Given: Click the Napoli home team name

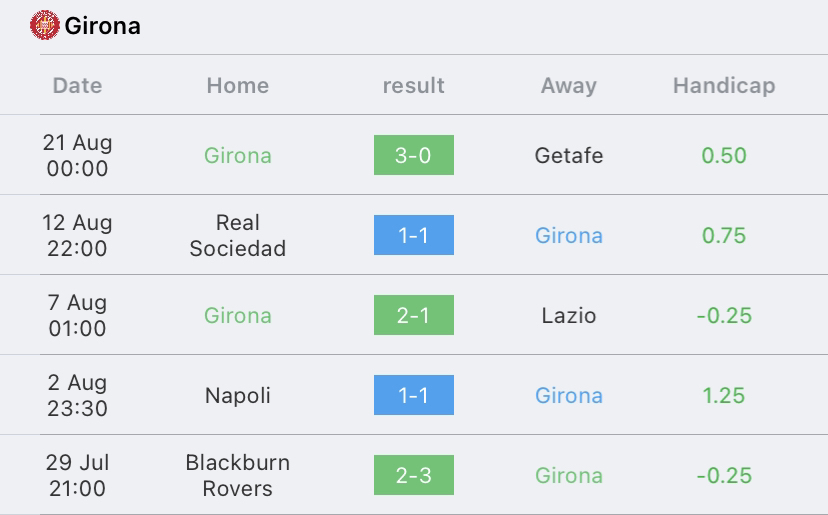Looking at the screenshot, I should tap(238, 396).
